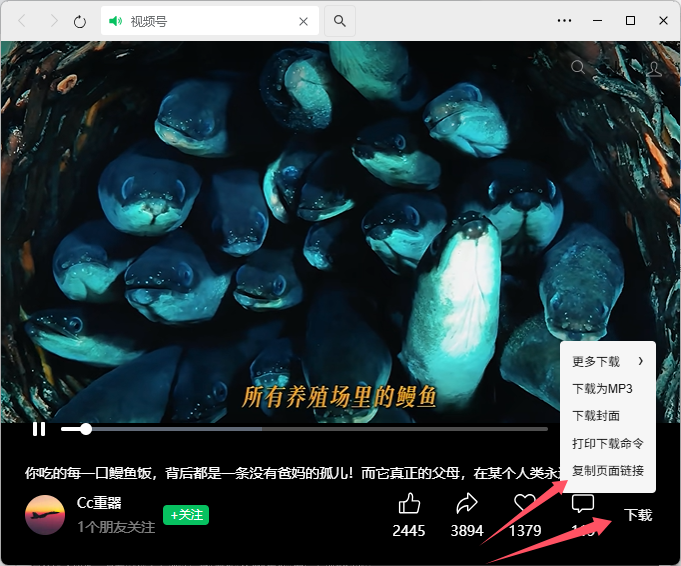Screen dimensions: 681x566
Task: Open Cc重器 author avatar
Action: 45,514
